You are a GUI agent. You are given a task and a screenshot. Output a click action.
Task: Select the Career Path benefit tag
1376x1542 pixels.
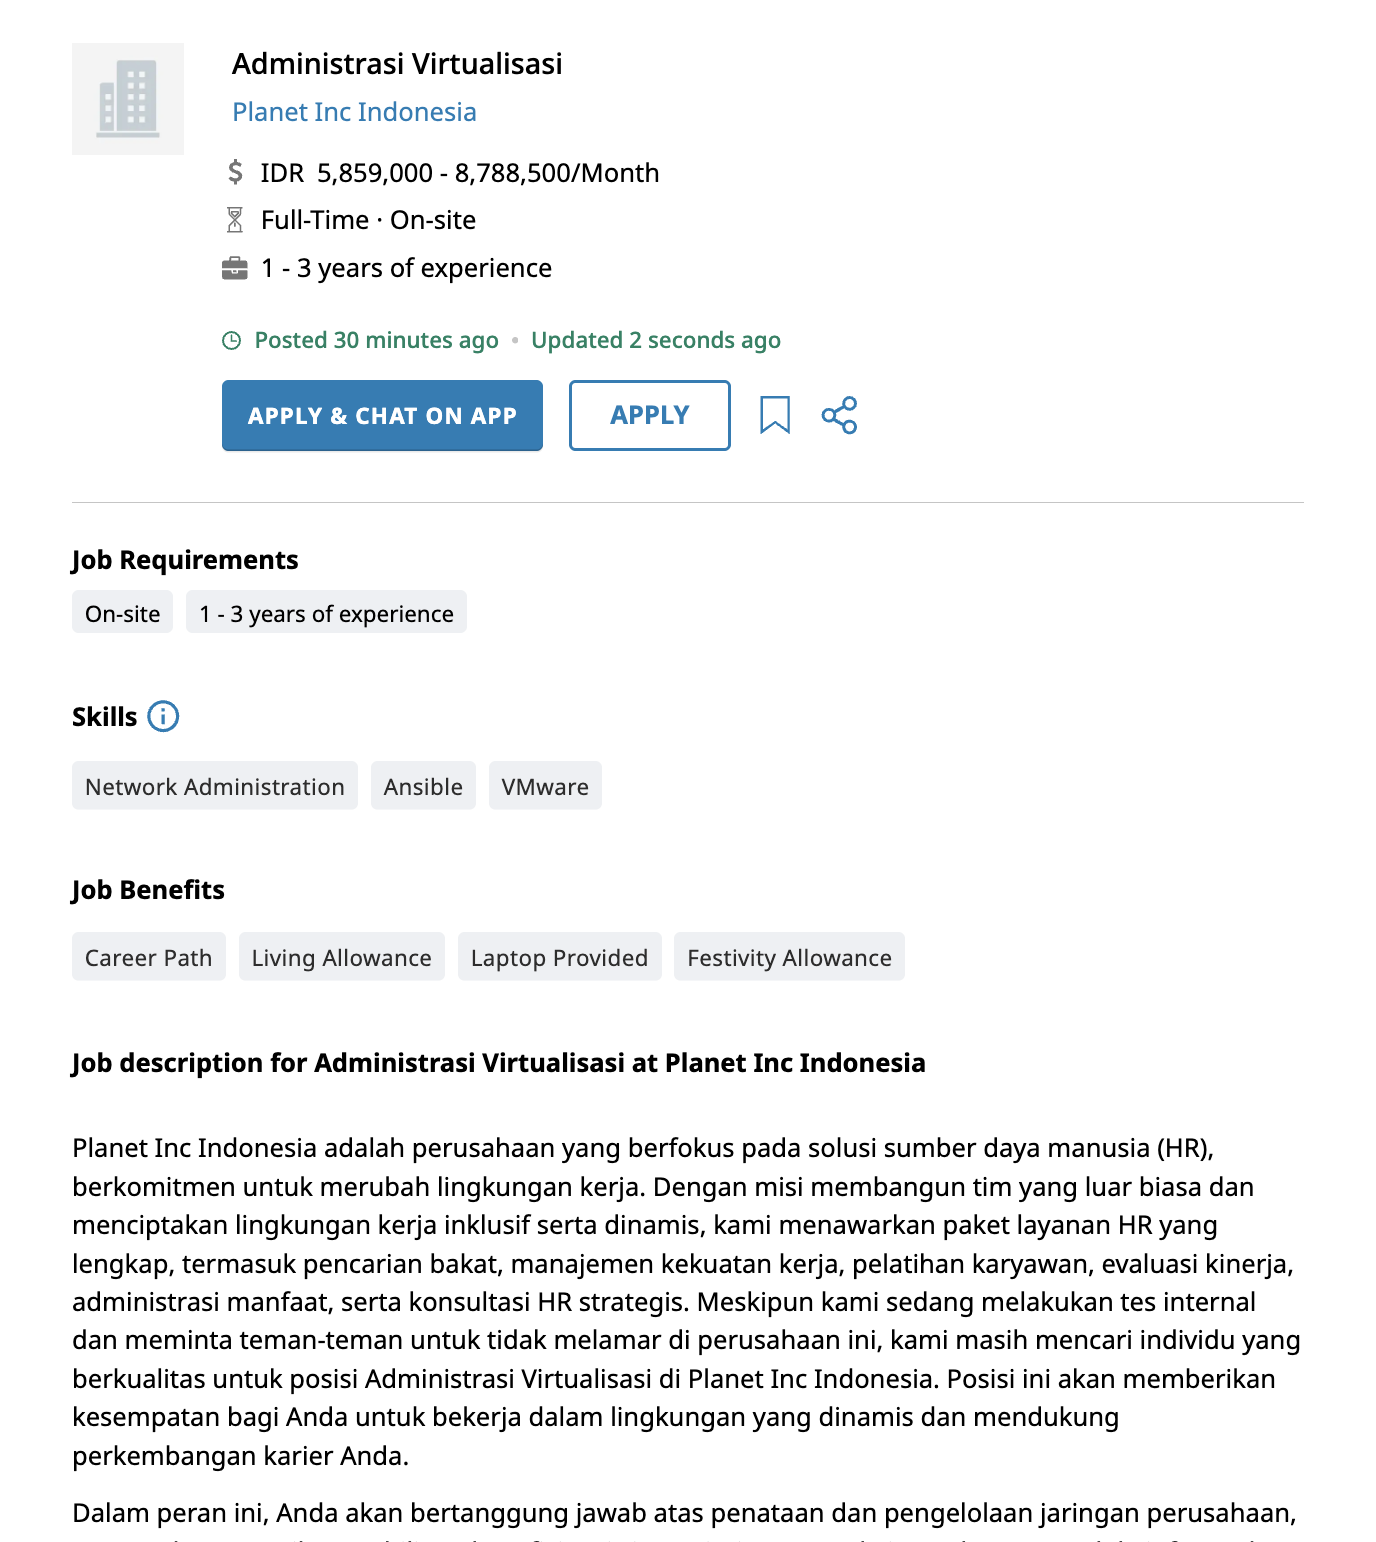pyautogui.click(x=148, y=957)
